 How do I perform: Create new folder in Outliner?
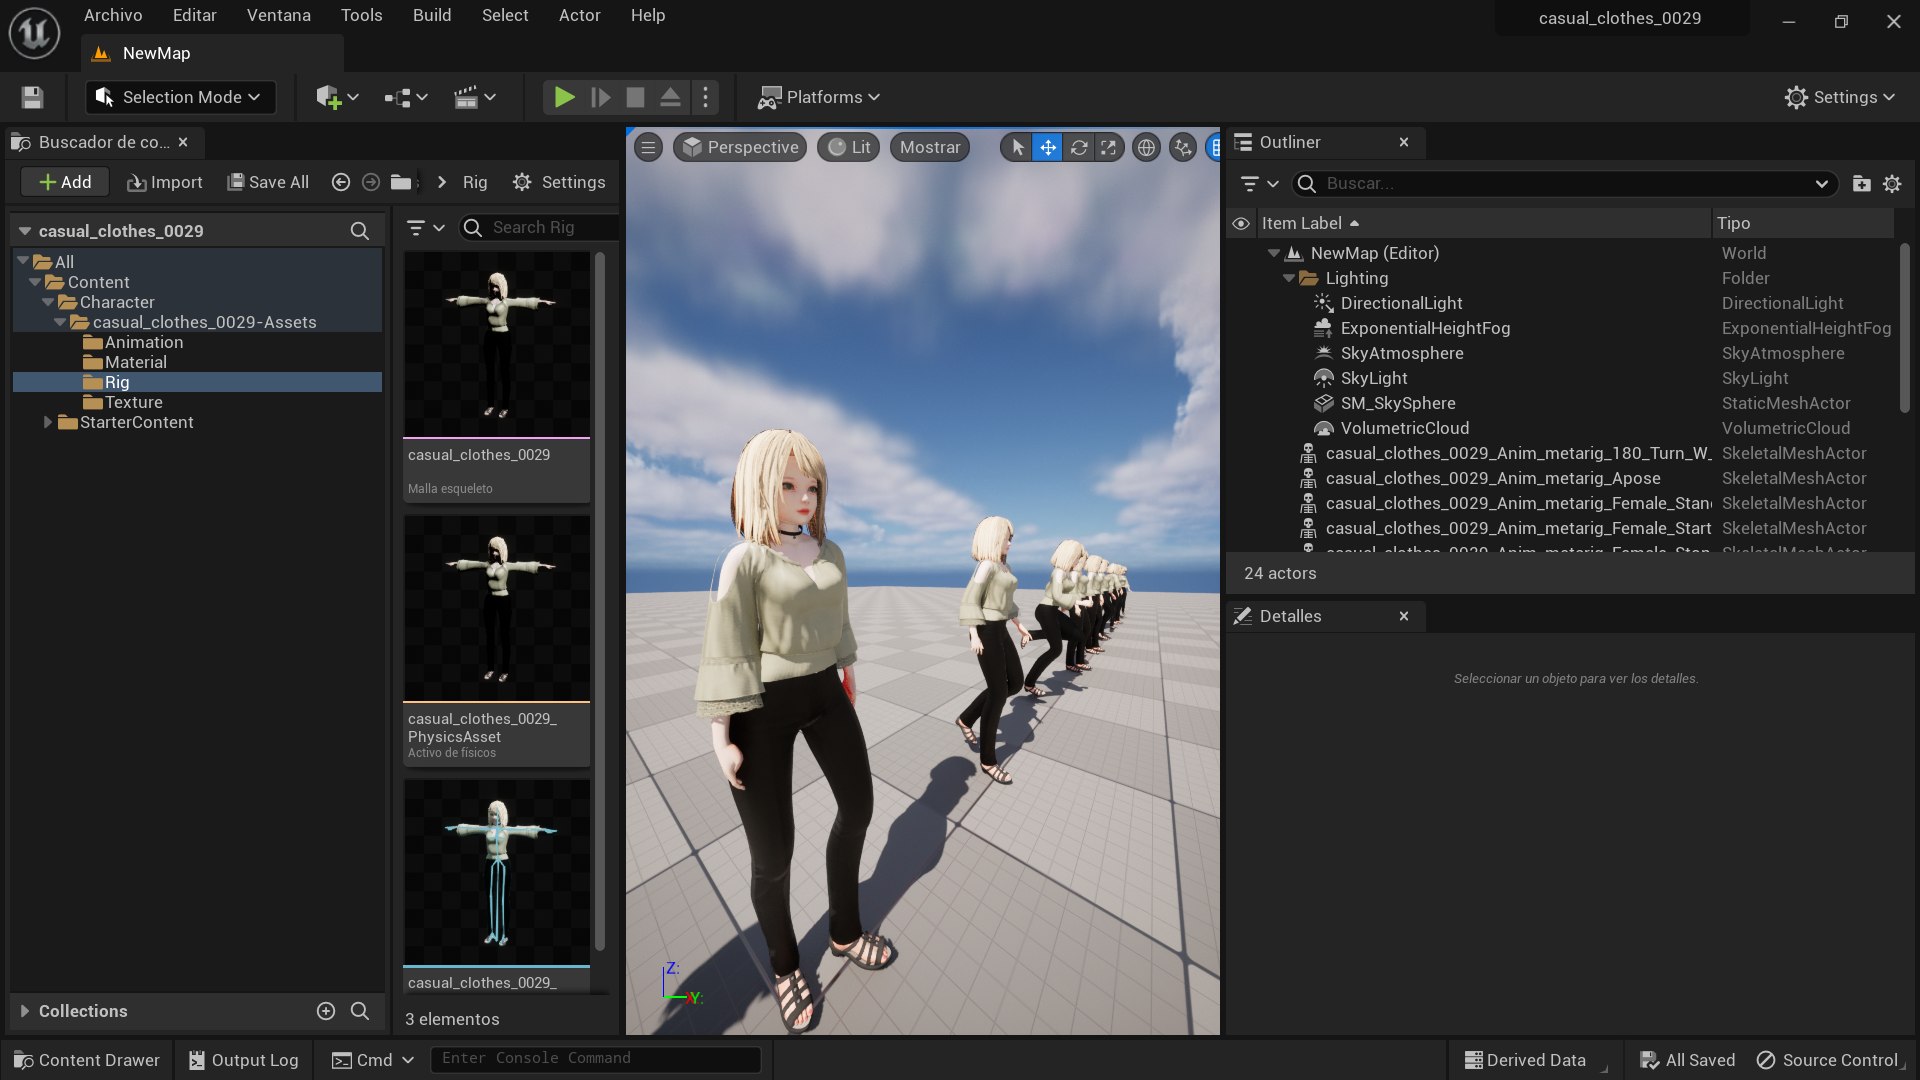pyautogui.click(x=1861, y=184)
